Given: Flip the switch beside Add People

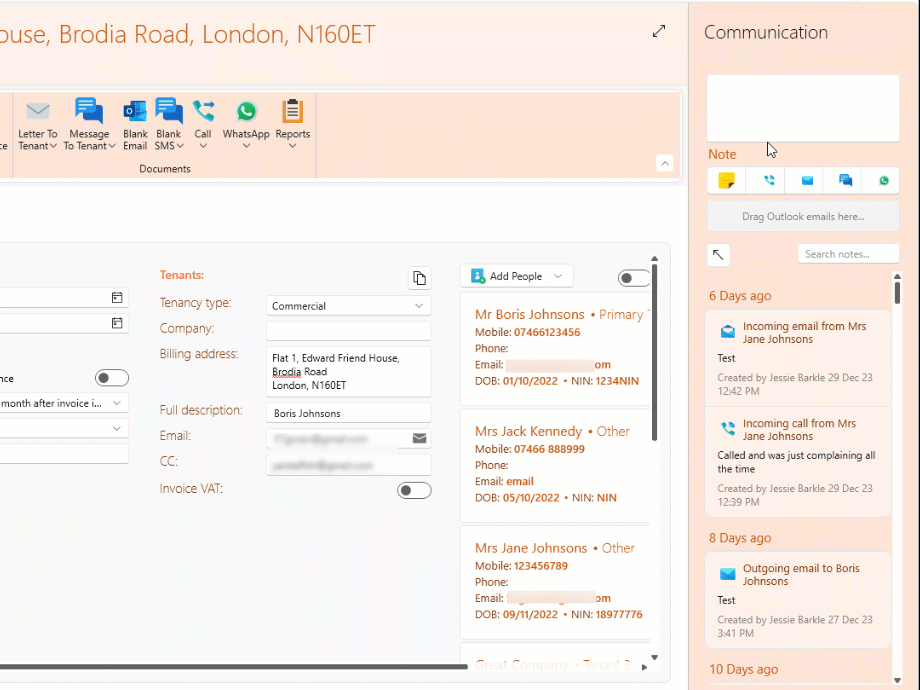Looking at the screenshot, I should click(x=634, y=278).
